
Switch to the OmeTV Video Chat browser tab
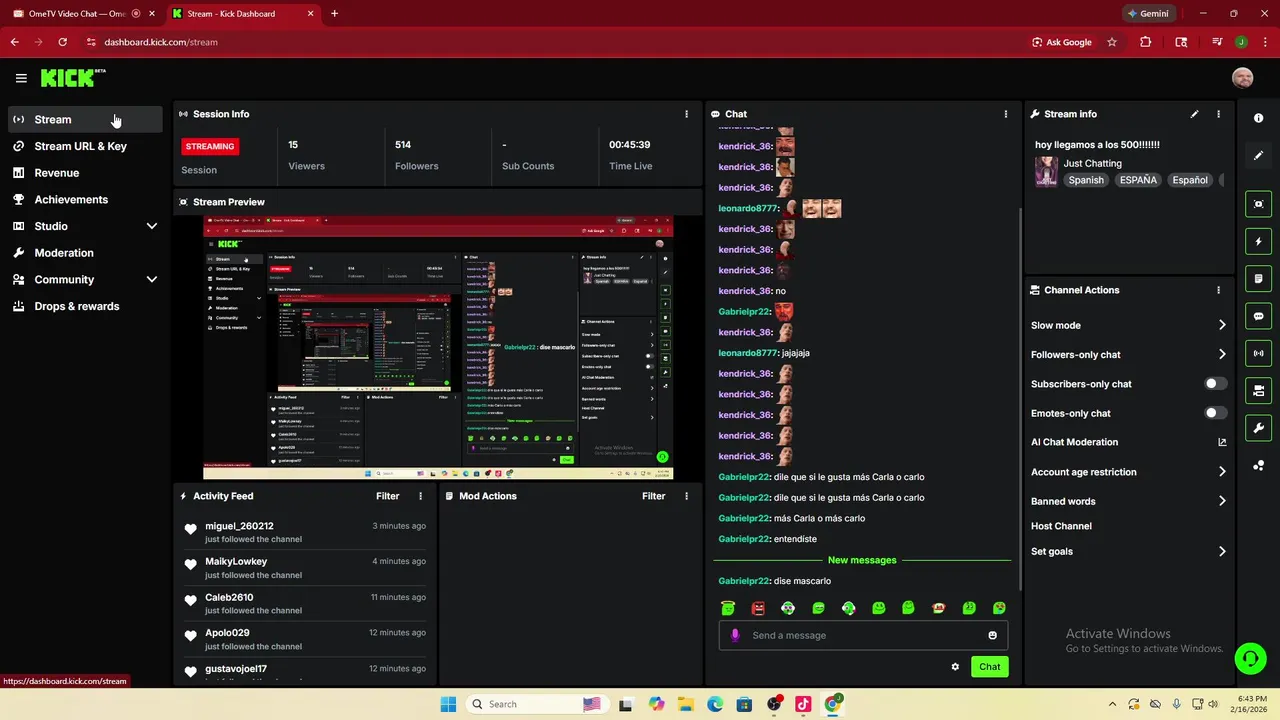click(x=84, y=14)
